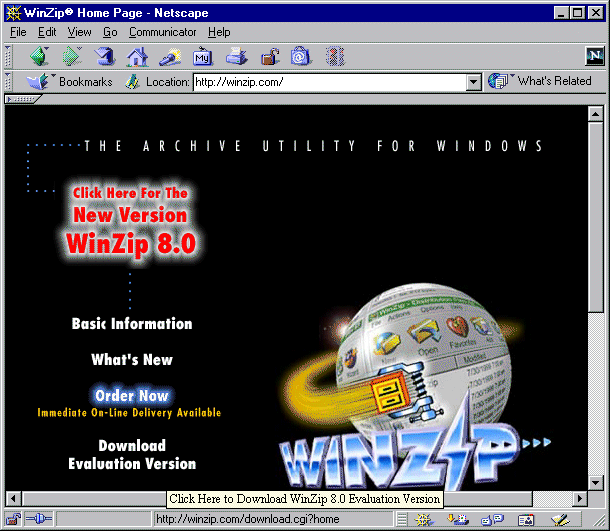Open Mailbox from component bar
Viewport: 610px width, 531px height.
click(458, 519)
